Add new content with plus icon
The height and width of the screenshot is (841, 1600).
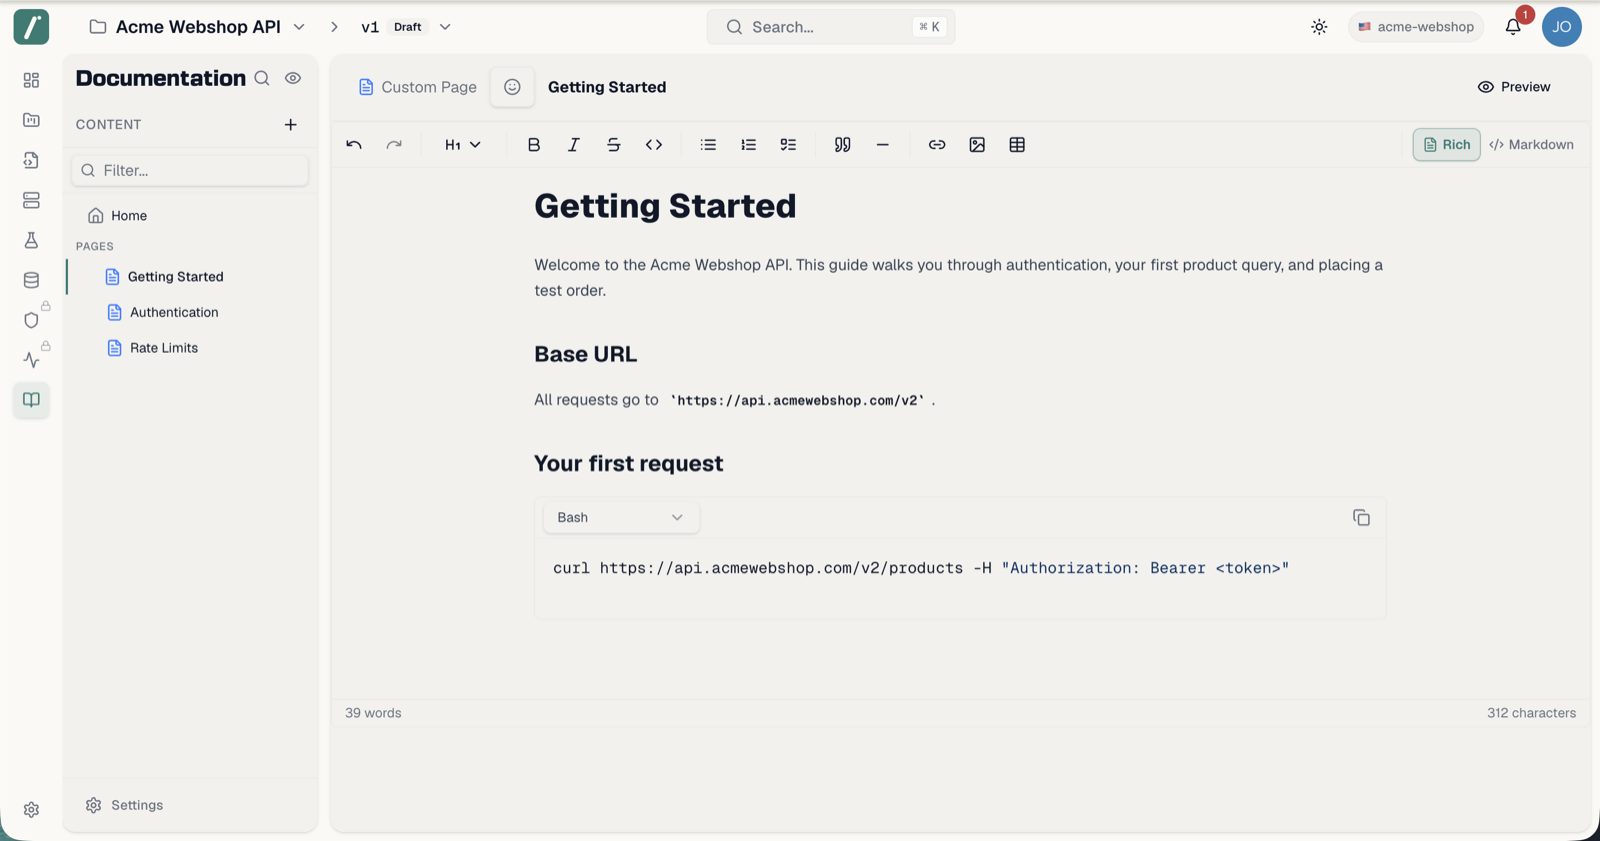point(290,125)
